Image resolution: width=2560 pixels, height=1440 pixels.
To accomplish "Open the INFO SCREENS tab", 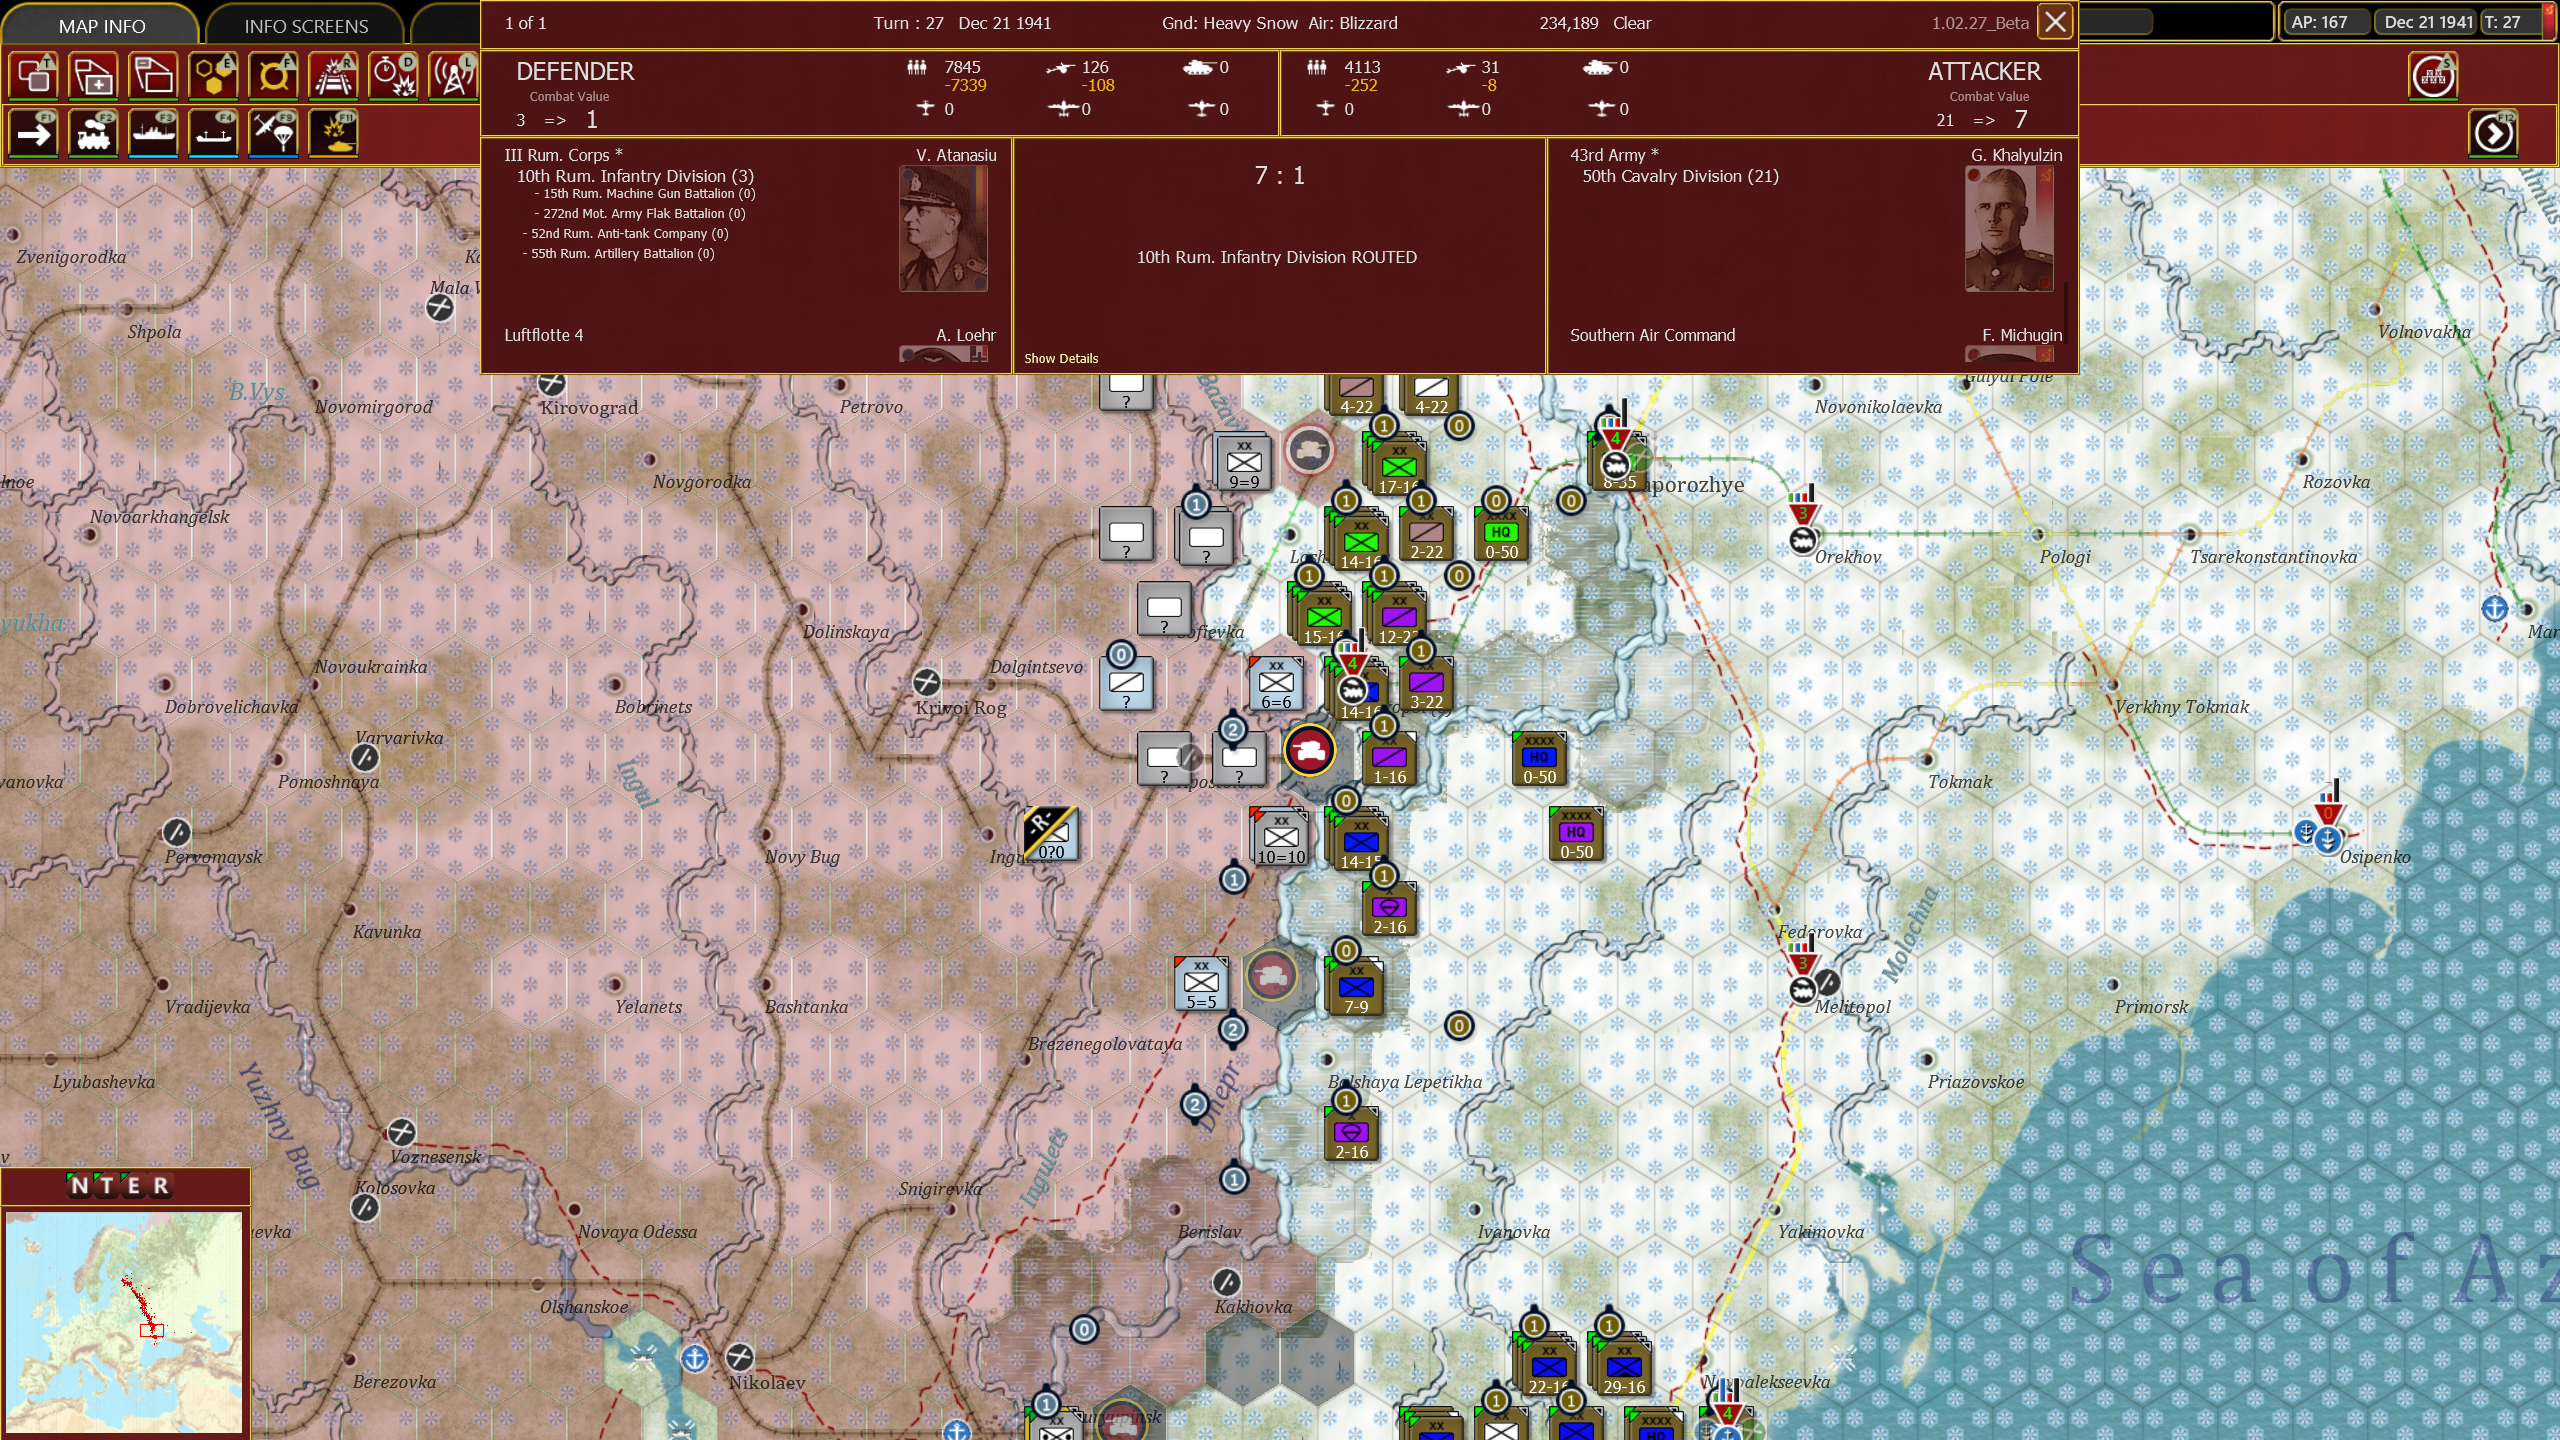I will tap(306, 26).
